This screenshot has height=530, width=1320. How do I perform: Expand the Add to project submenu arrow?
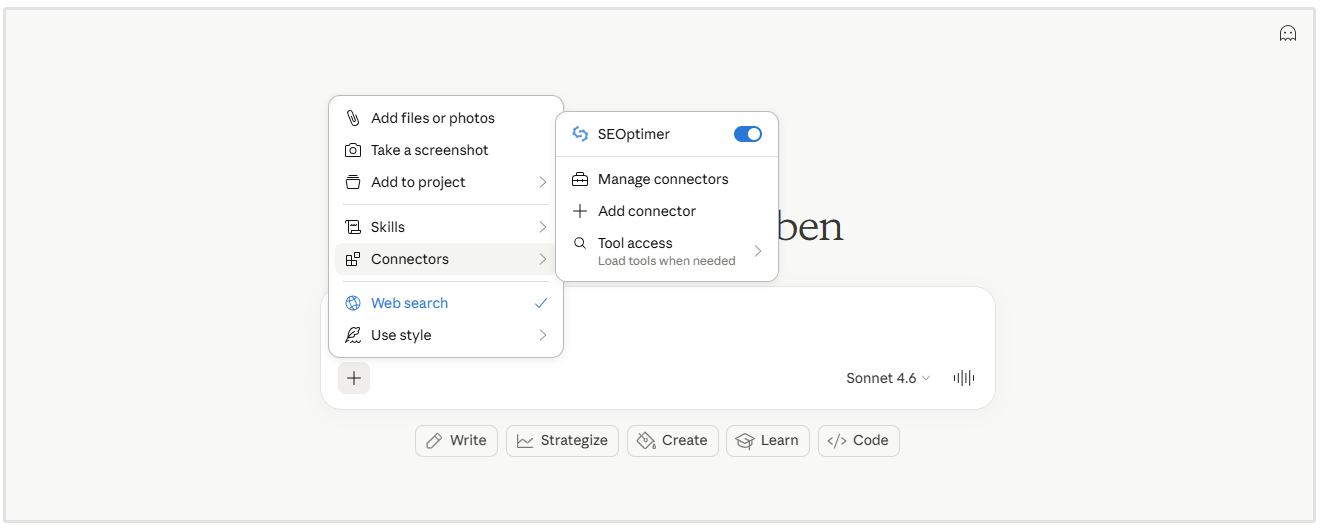tap(542, 182)
